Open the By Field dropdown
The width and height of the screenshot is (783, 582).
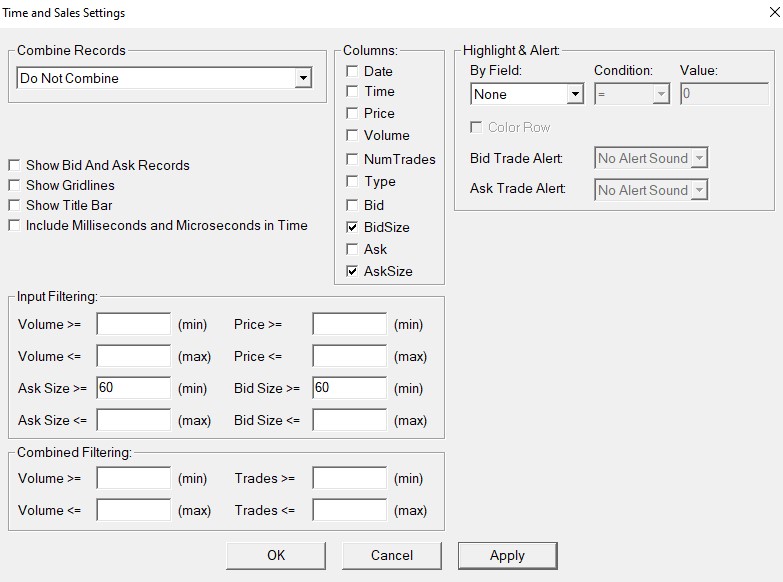coord(527,94)
